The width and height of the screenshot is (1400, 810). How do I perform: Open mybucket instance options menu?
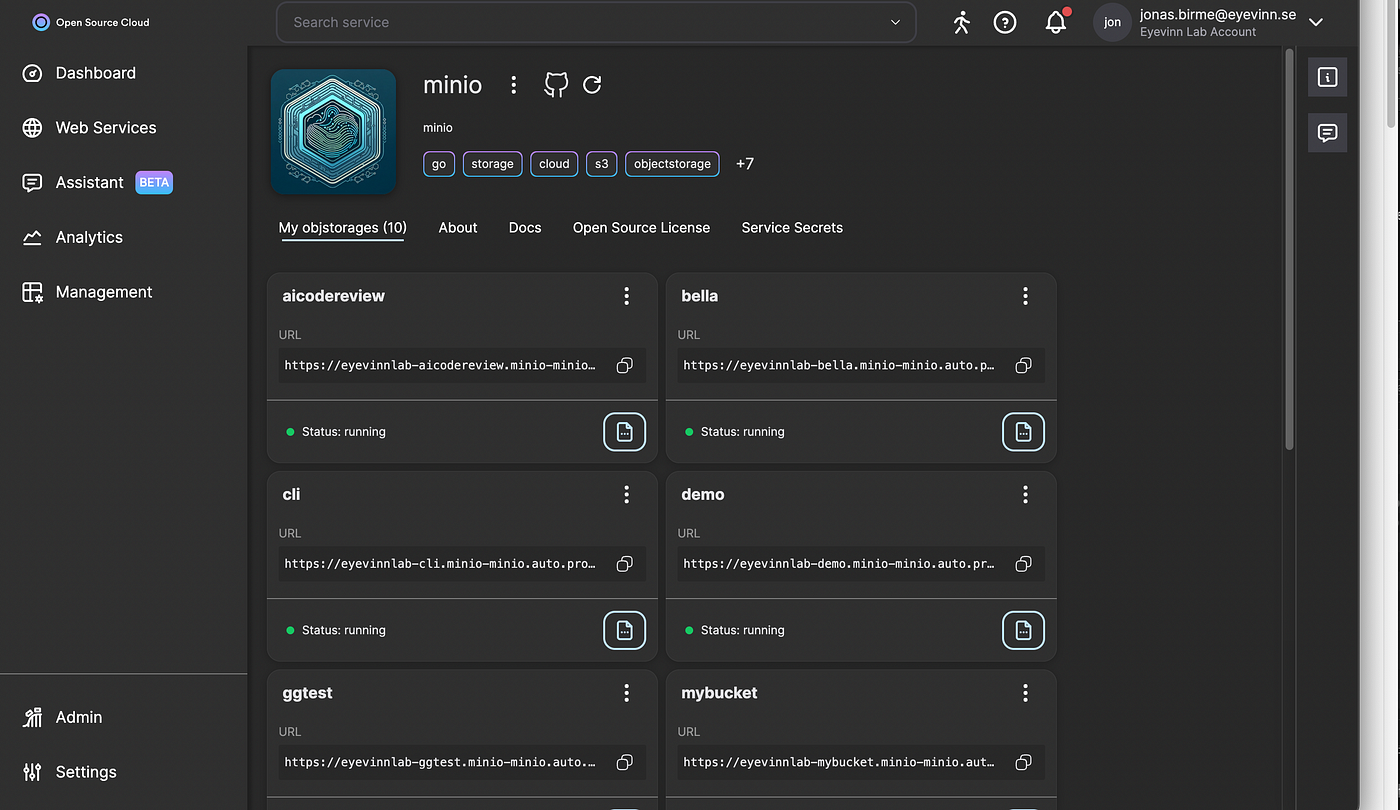1025,693
